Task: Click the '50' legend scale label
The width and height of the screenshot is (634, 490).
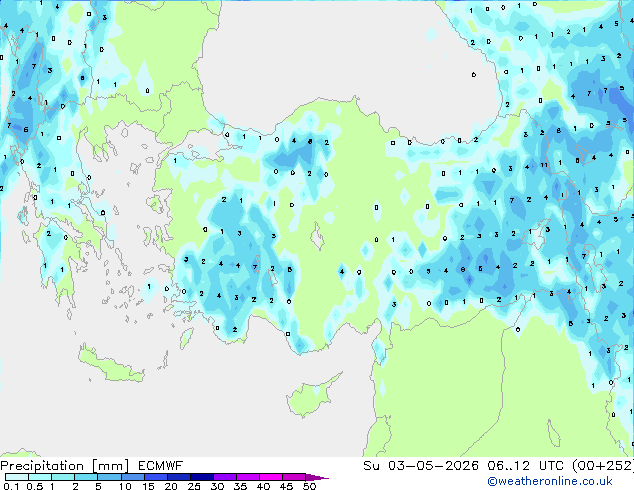Action: pyautogui.click(x=309, y=486)
